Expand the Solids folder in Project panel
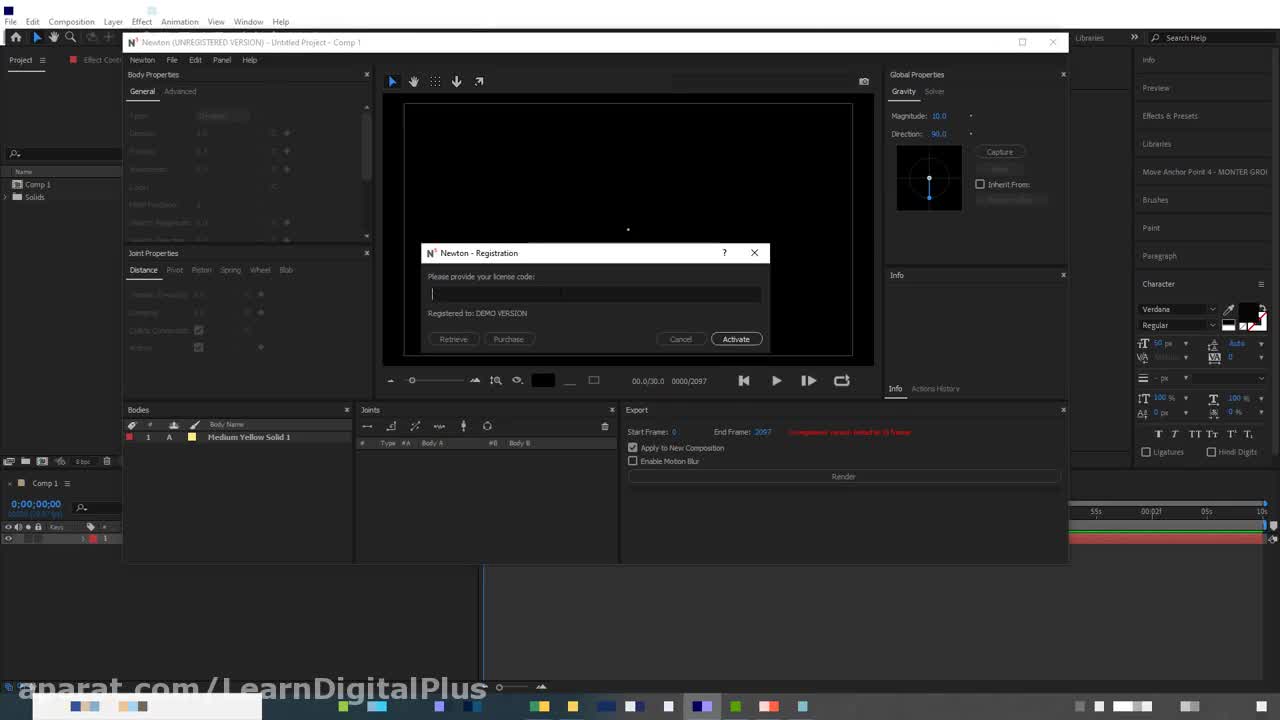1280x720 pixels. (6, 197)
